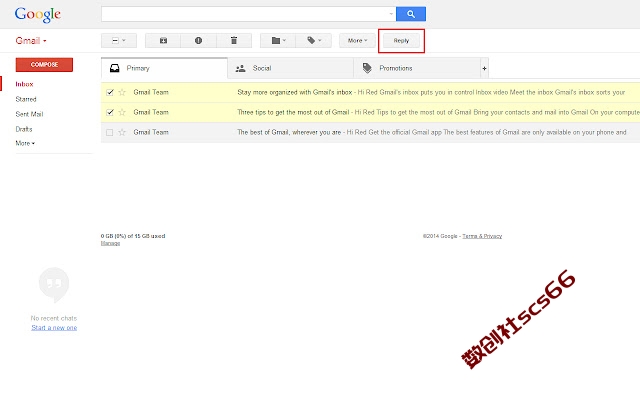The width and height of the screenshot is (640, 400).
Task: Open 'The best of Gmail, wherever you are' email
Action: 370,132
